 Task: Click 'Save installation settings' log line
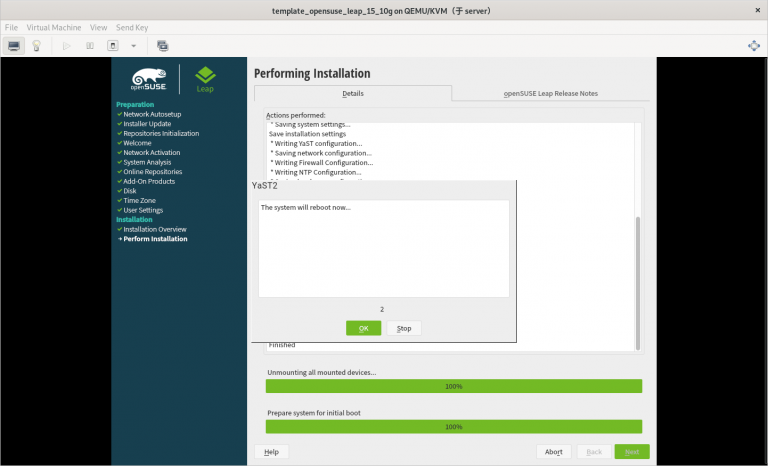click(308, 134)
